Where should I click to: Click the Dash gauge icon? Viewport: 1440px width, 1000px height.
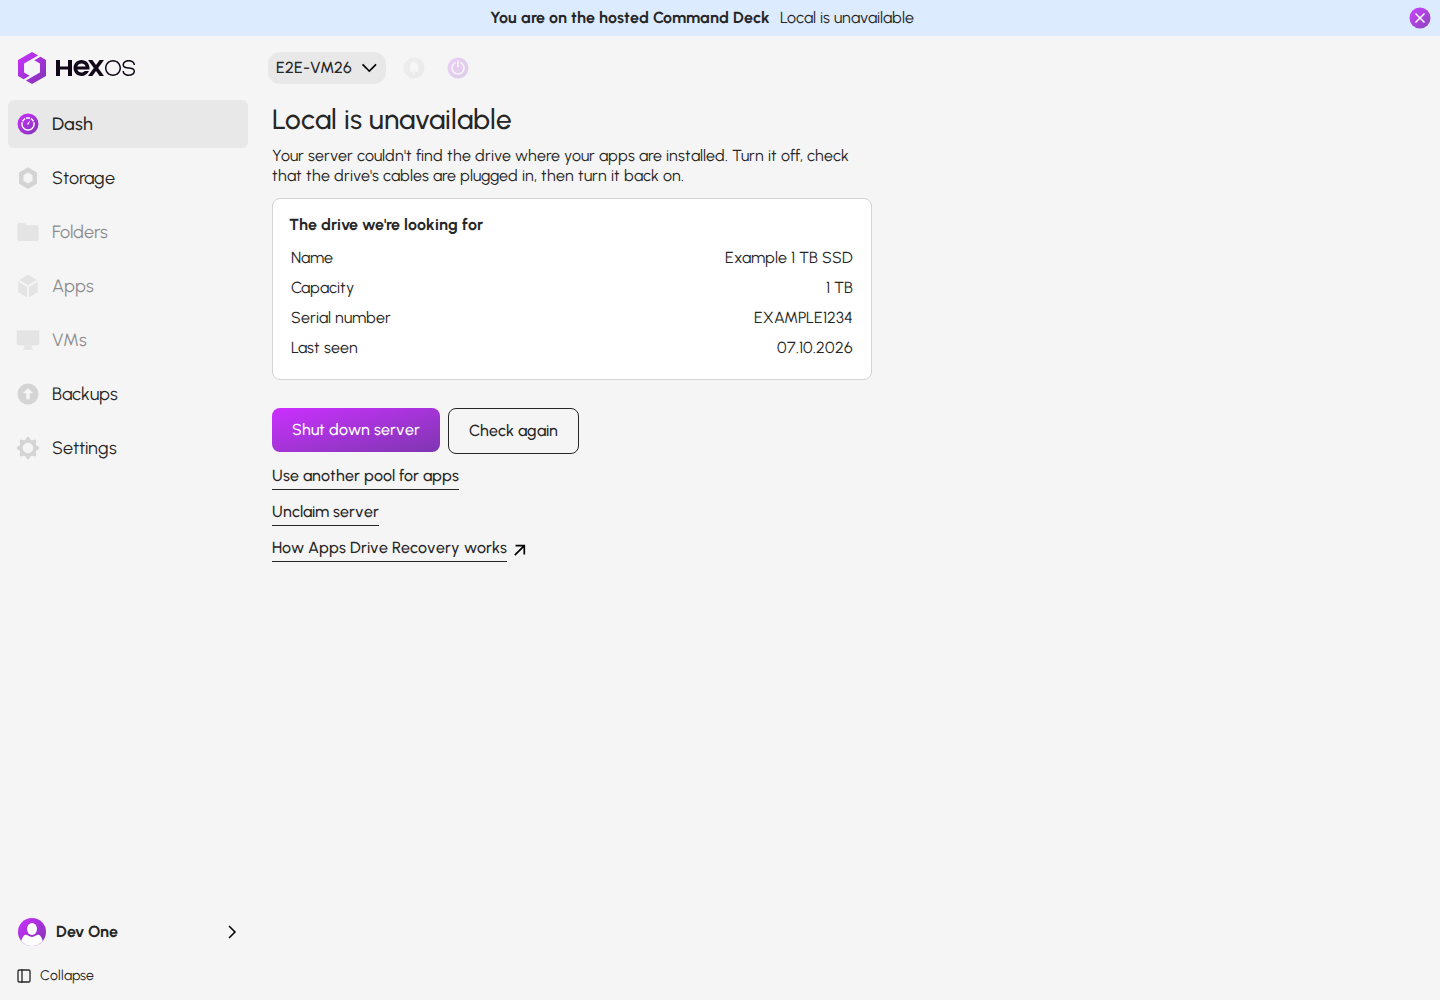point(28,124)
